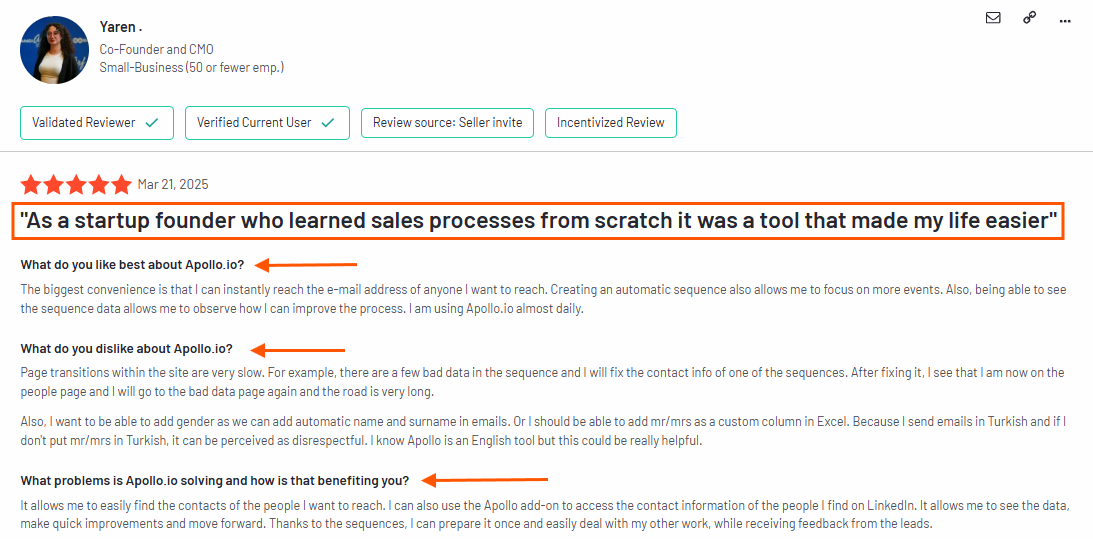This screenshot has width=1093, height=539.
Task: Click the orange arrow beside 'like best' heading
Action: click(x=306, y=264)
